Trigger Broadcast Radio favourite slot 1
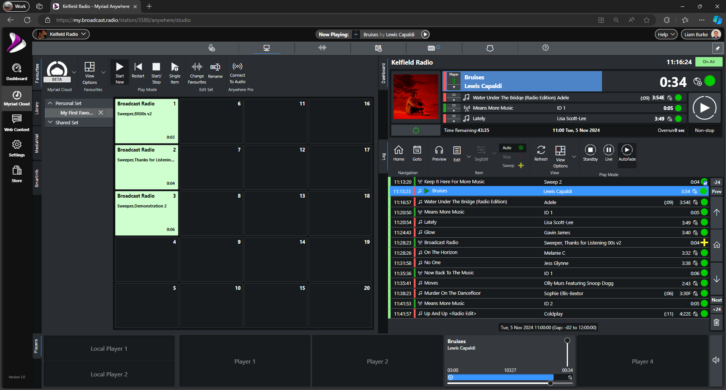726x390 pixels. 146,120
